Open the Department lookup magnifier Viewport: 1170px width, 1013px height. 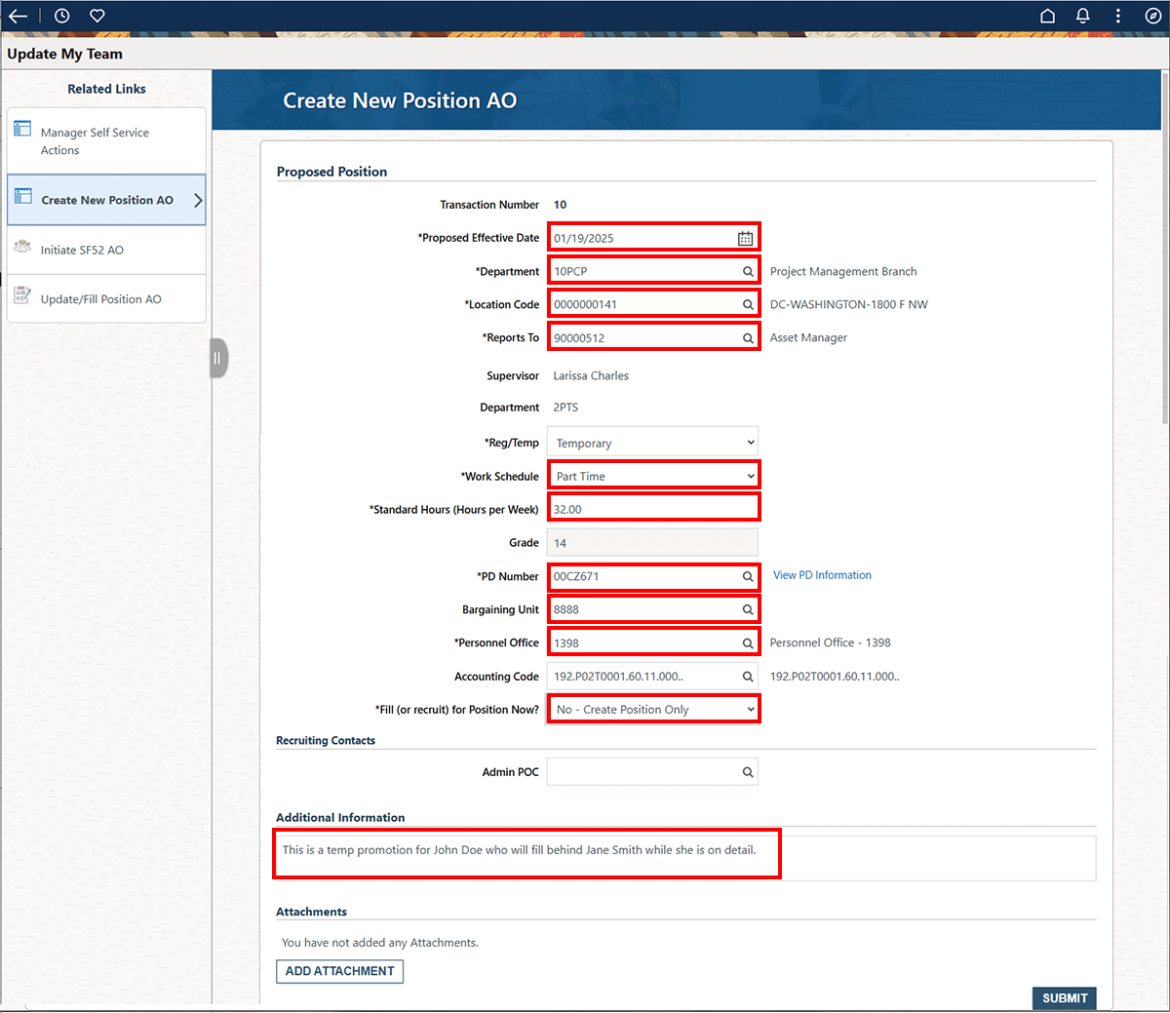click(x=747, y=270)
